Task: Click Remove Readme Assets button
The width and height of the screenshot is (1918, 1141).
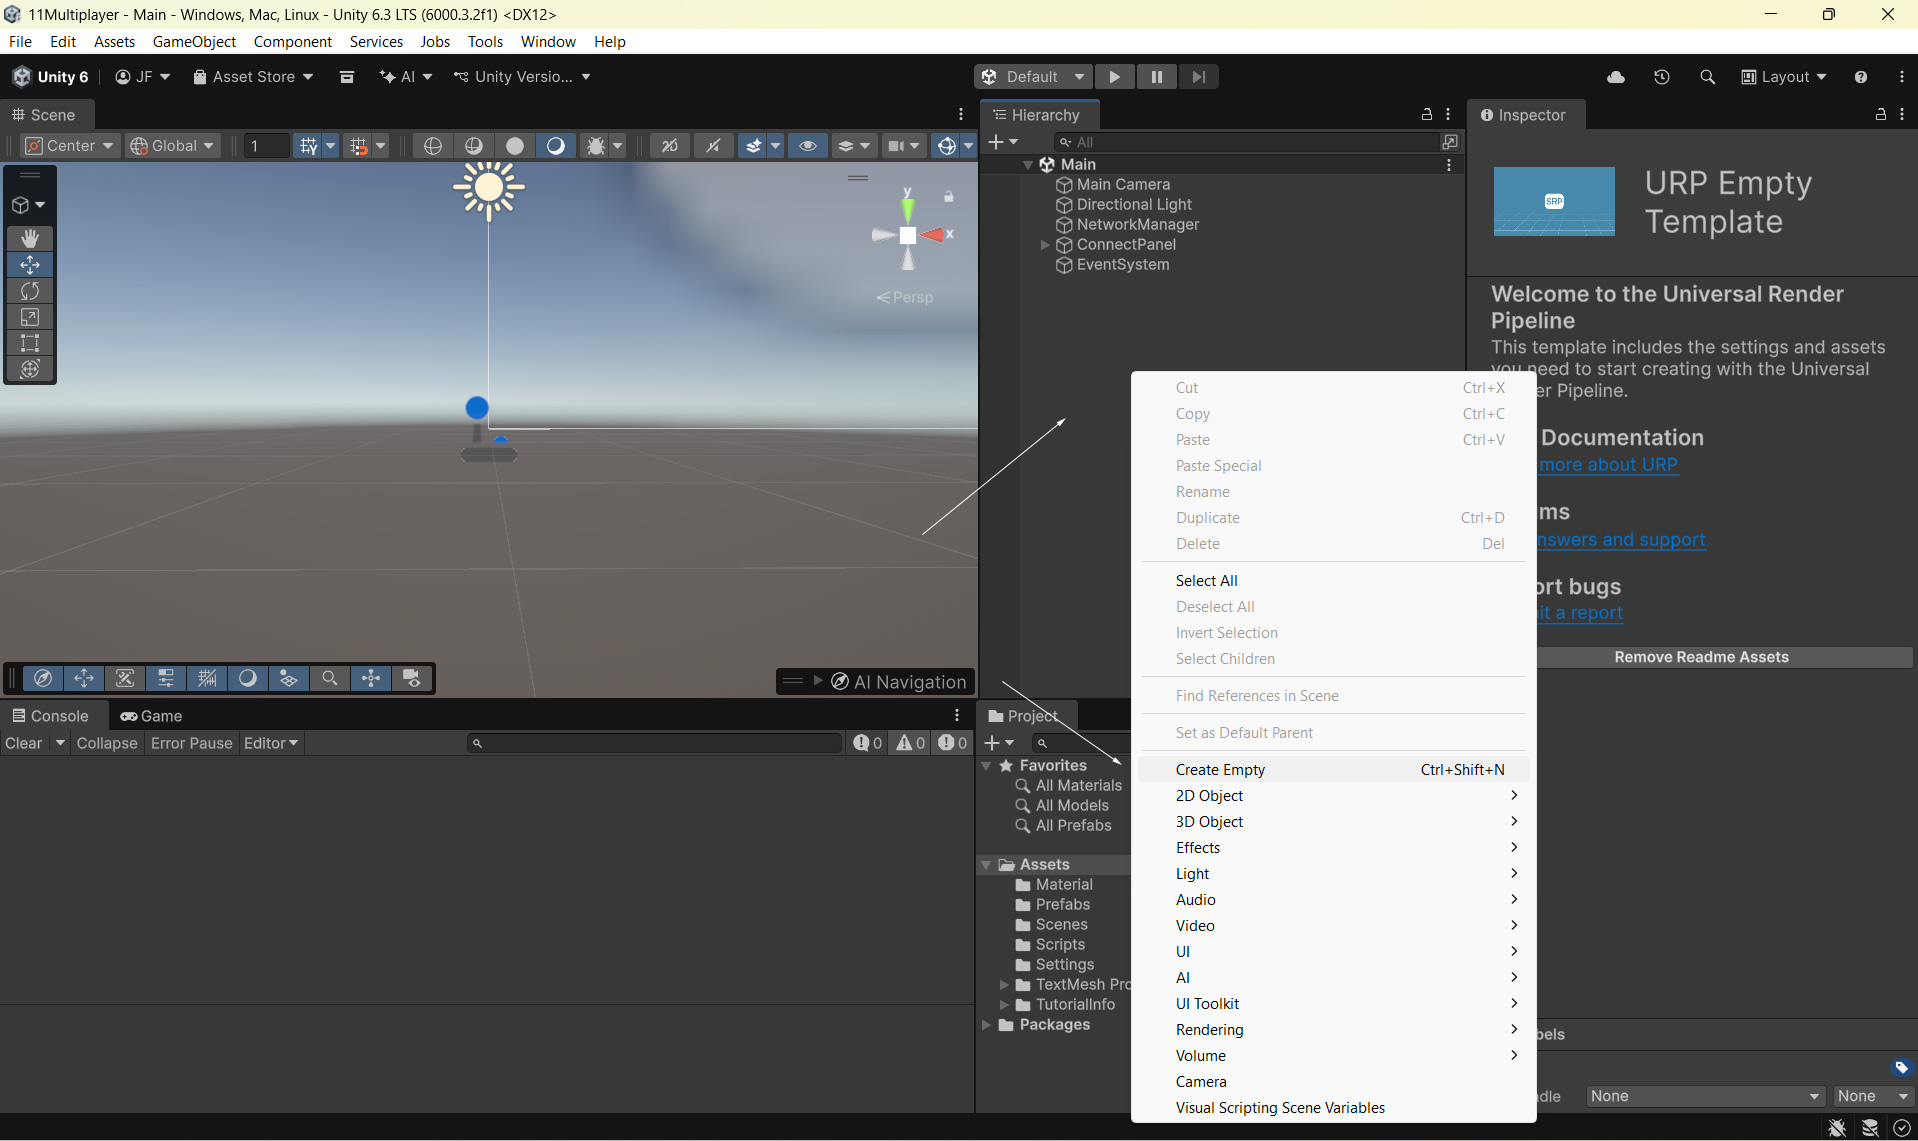Action: (1701, 657)
